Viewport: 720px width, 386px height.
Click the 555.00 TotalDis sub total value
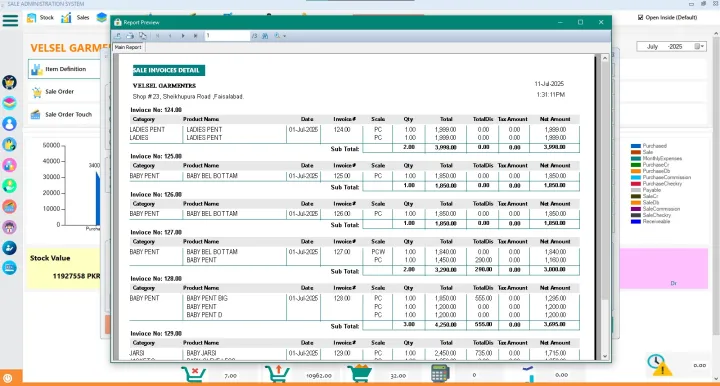pos(484,324)
